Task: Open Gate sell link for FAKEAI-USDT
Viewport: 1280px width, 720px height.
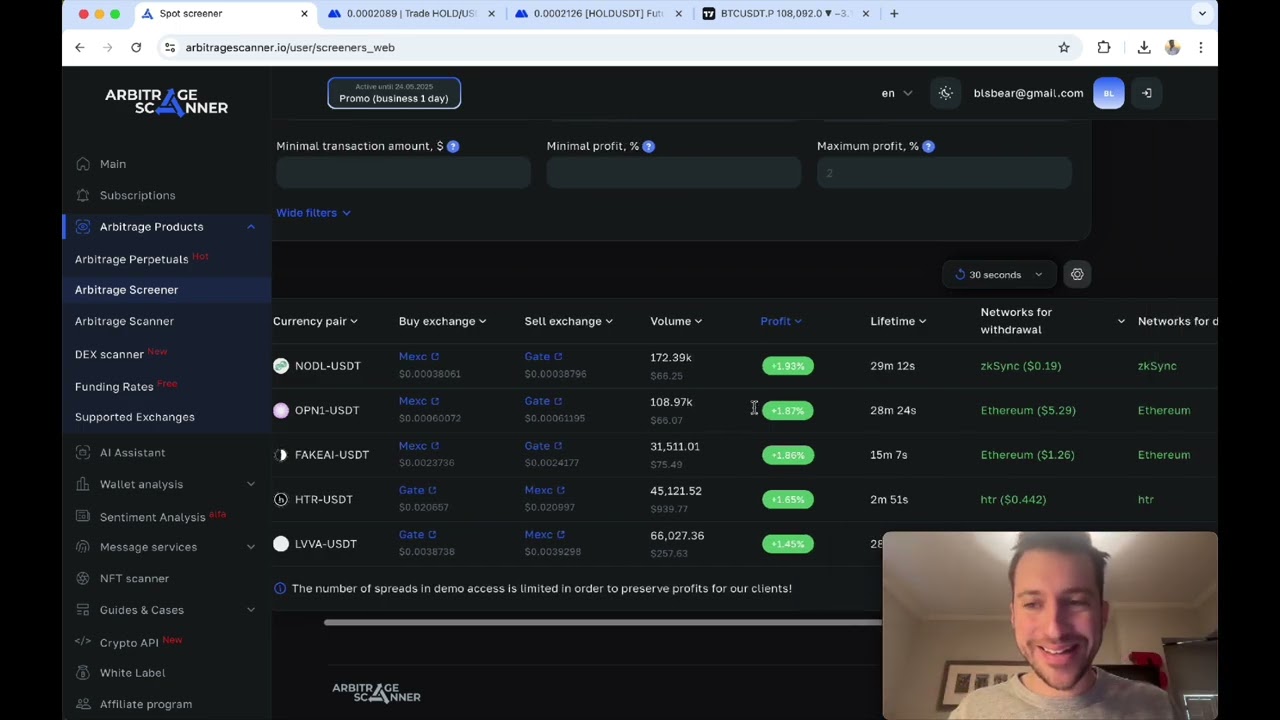Action: [x=543, y=446]
